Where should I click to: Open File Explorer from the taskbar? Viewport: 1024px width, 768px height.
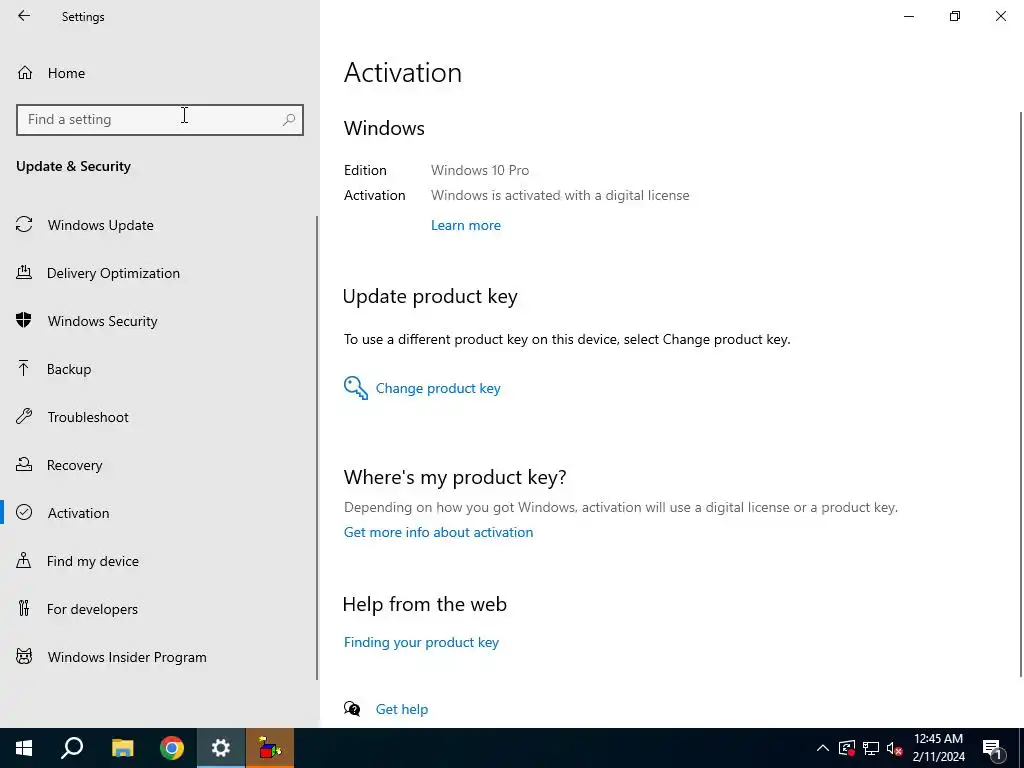122,748
